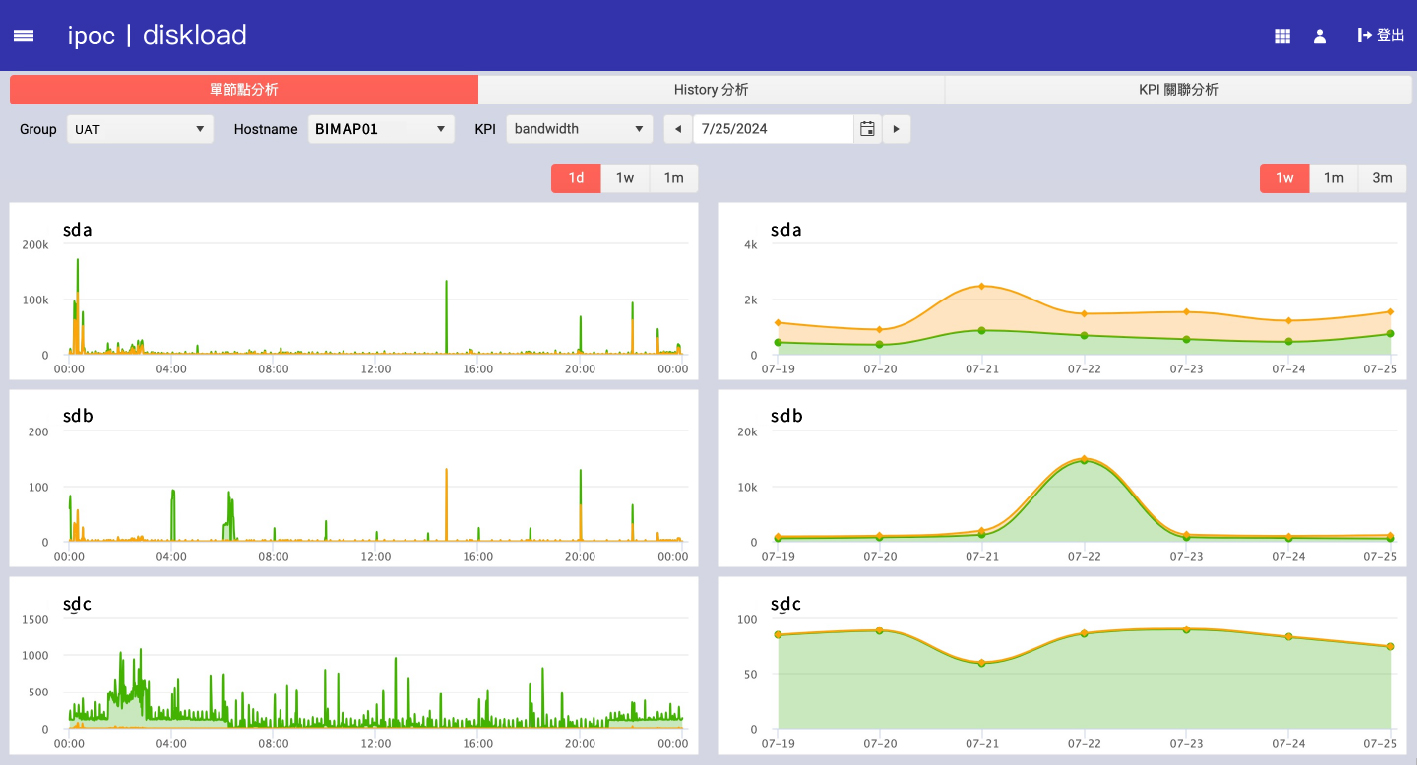This screenshot has width=1417, height=766.
Task: Click the 07-25 green point in sda weekly chart
Action: pyautogui.click(x=1390, y=334)
